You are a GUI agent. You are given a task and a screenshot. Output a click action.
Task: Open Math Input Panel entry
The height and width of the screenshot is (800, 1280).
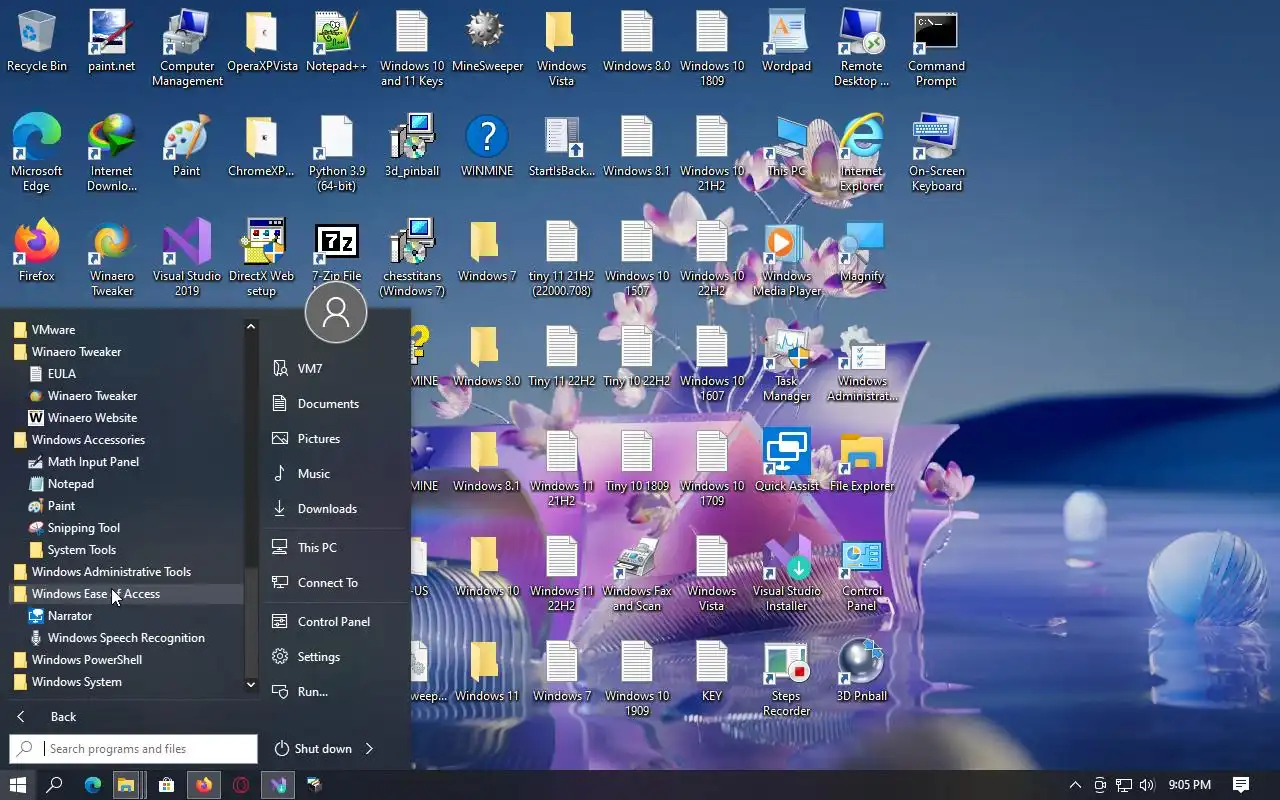click(x=124, y=462)
